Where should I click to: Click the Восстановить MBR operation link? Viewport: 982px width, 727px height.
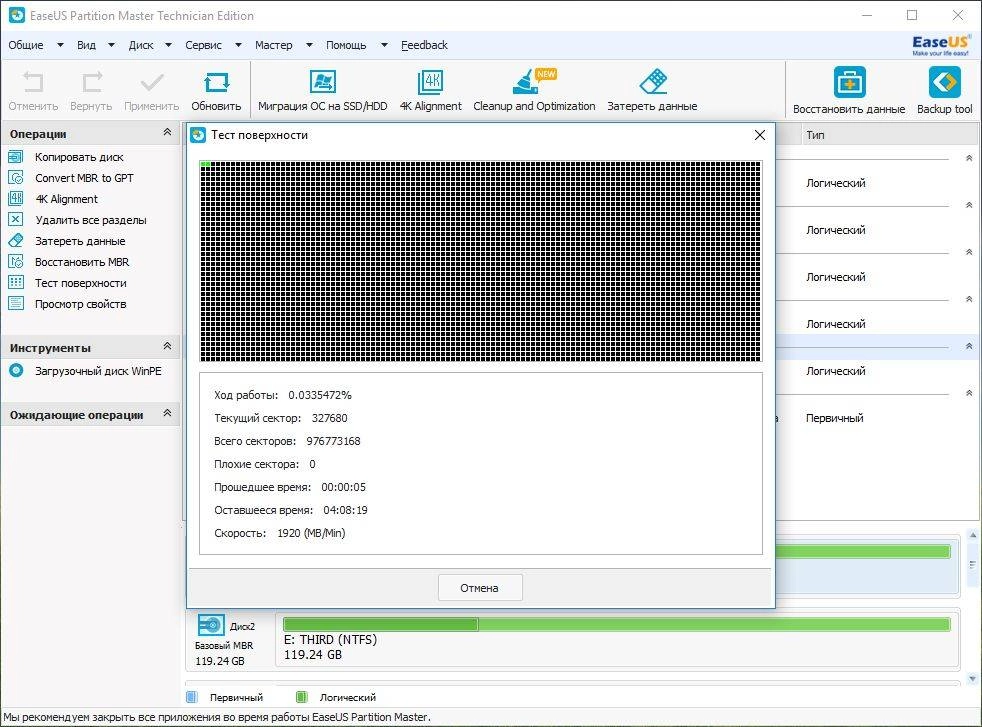point(82,262)
